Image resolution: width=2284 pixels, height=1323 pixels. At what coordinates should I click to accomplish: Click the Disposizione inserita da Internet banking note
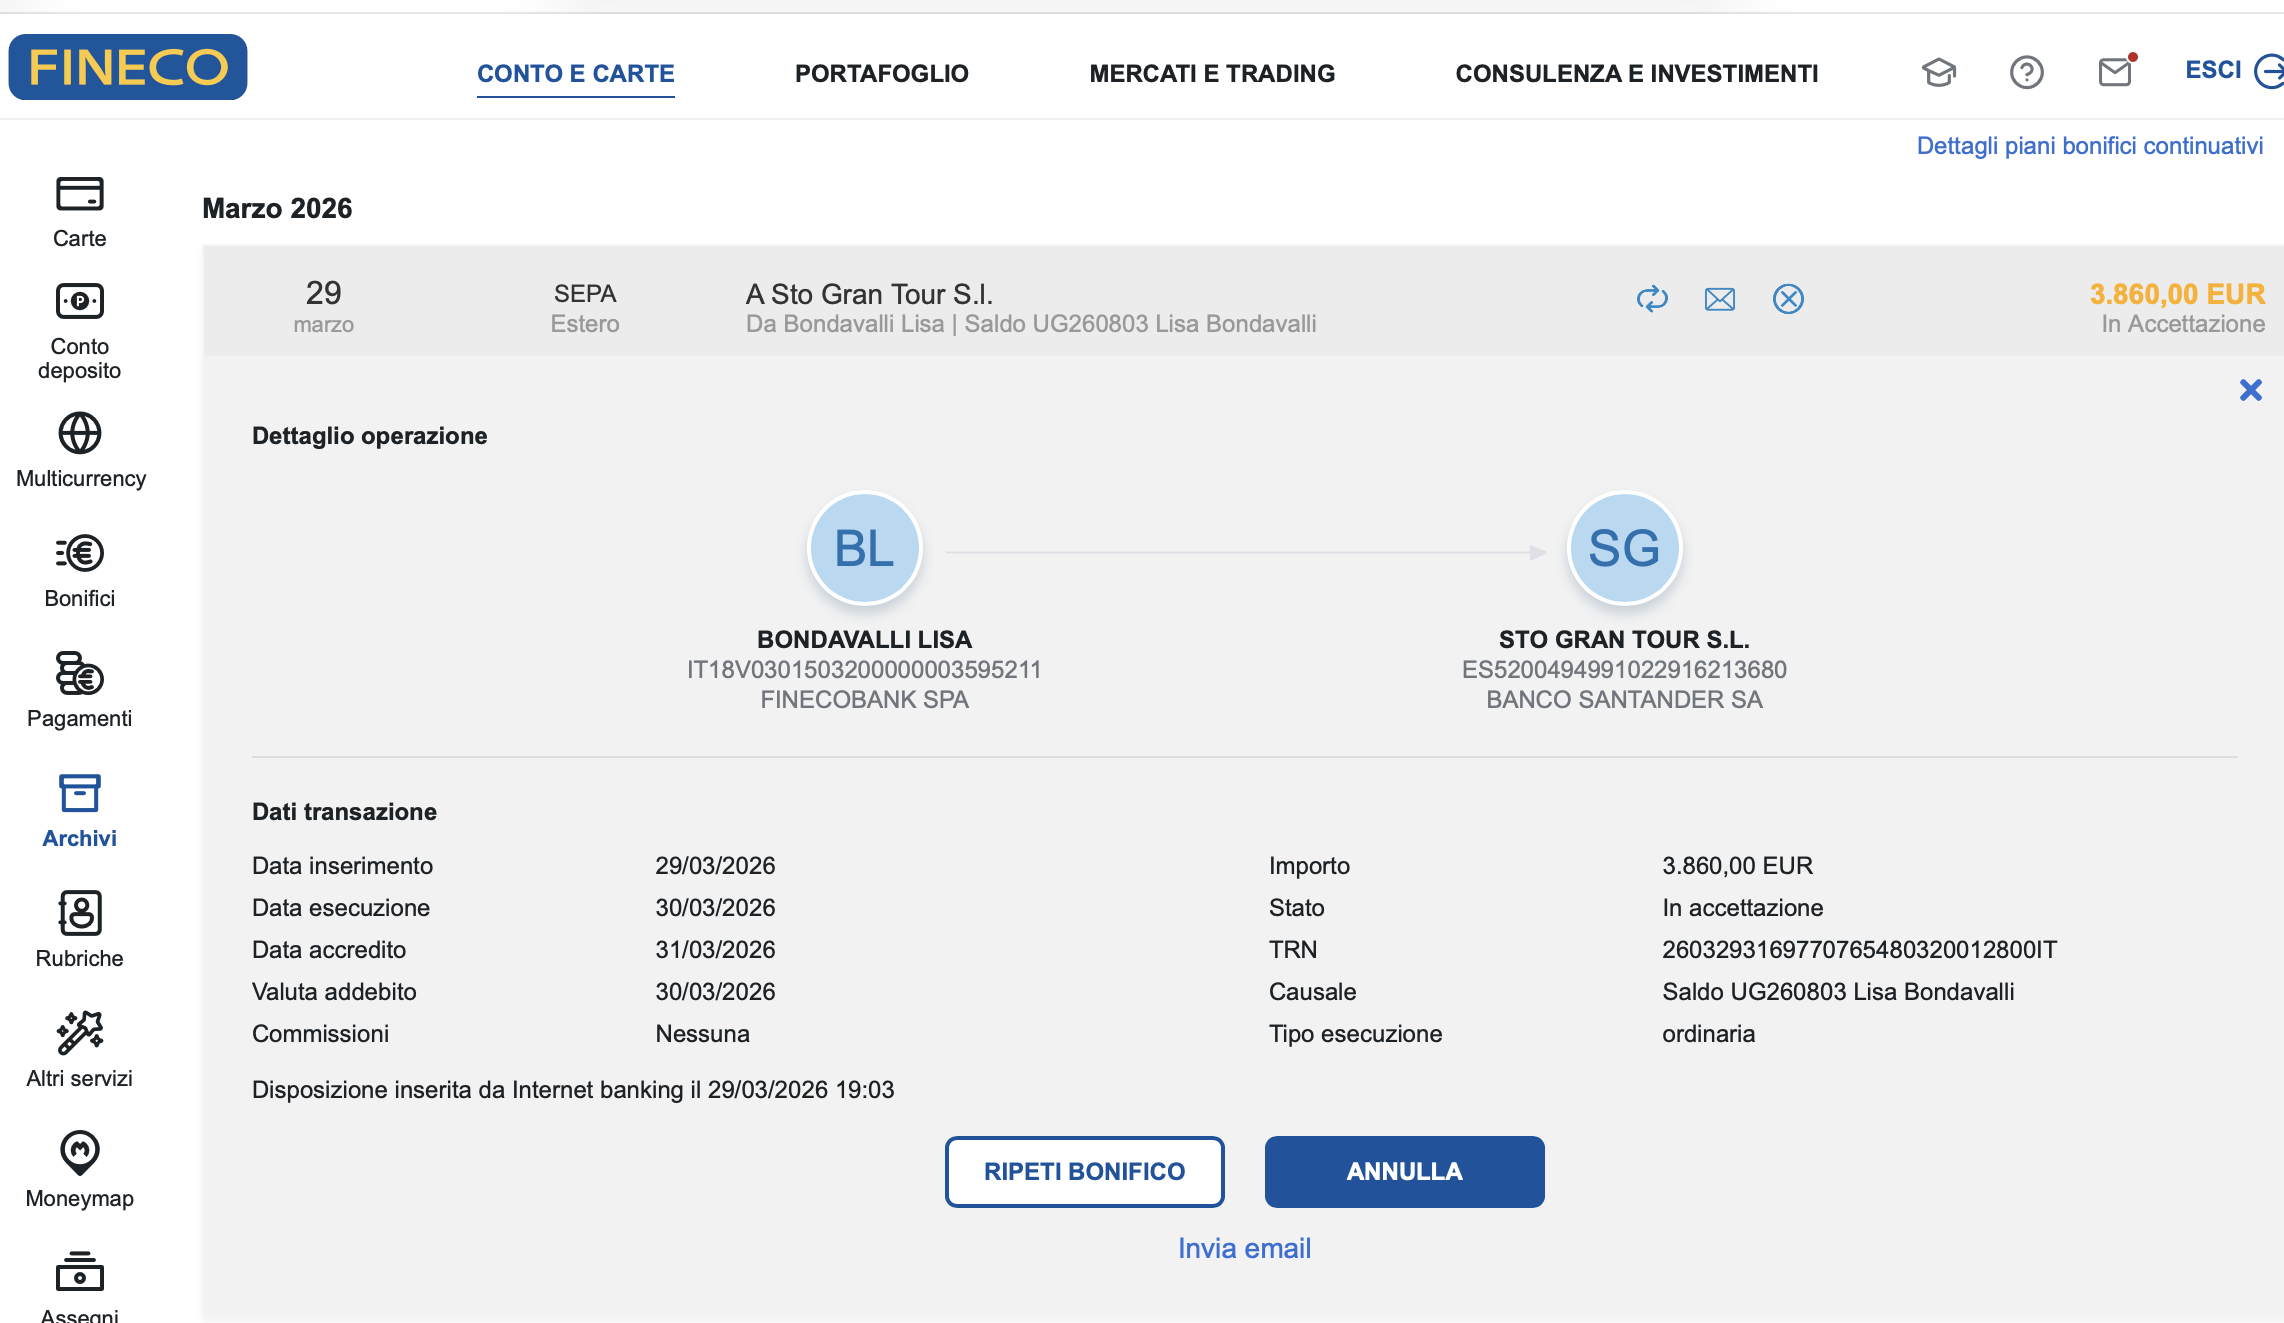[x=573, y=1089]
